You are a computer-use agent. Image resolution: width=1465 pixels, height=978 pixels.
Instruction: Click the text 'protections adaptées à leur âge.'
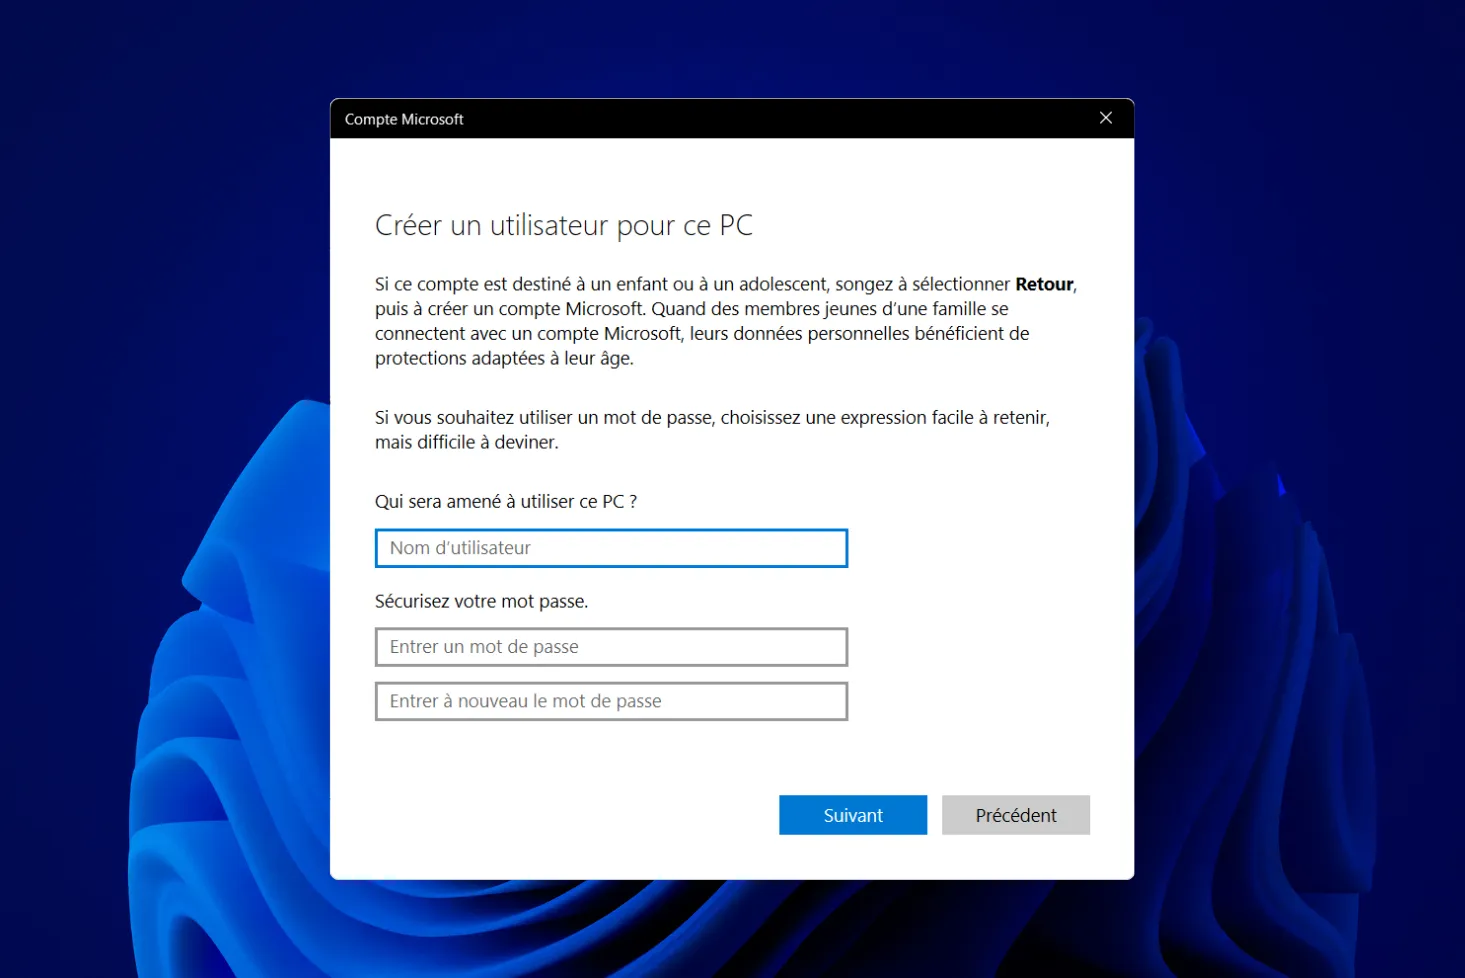coord(504,358)
